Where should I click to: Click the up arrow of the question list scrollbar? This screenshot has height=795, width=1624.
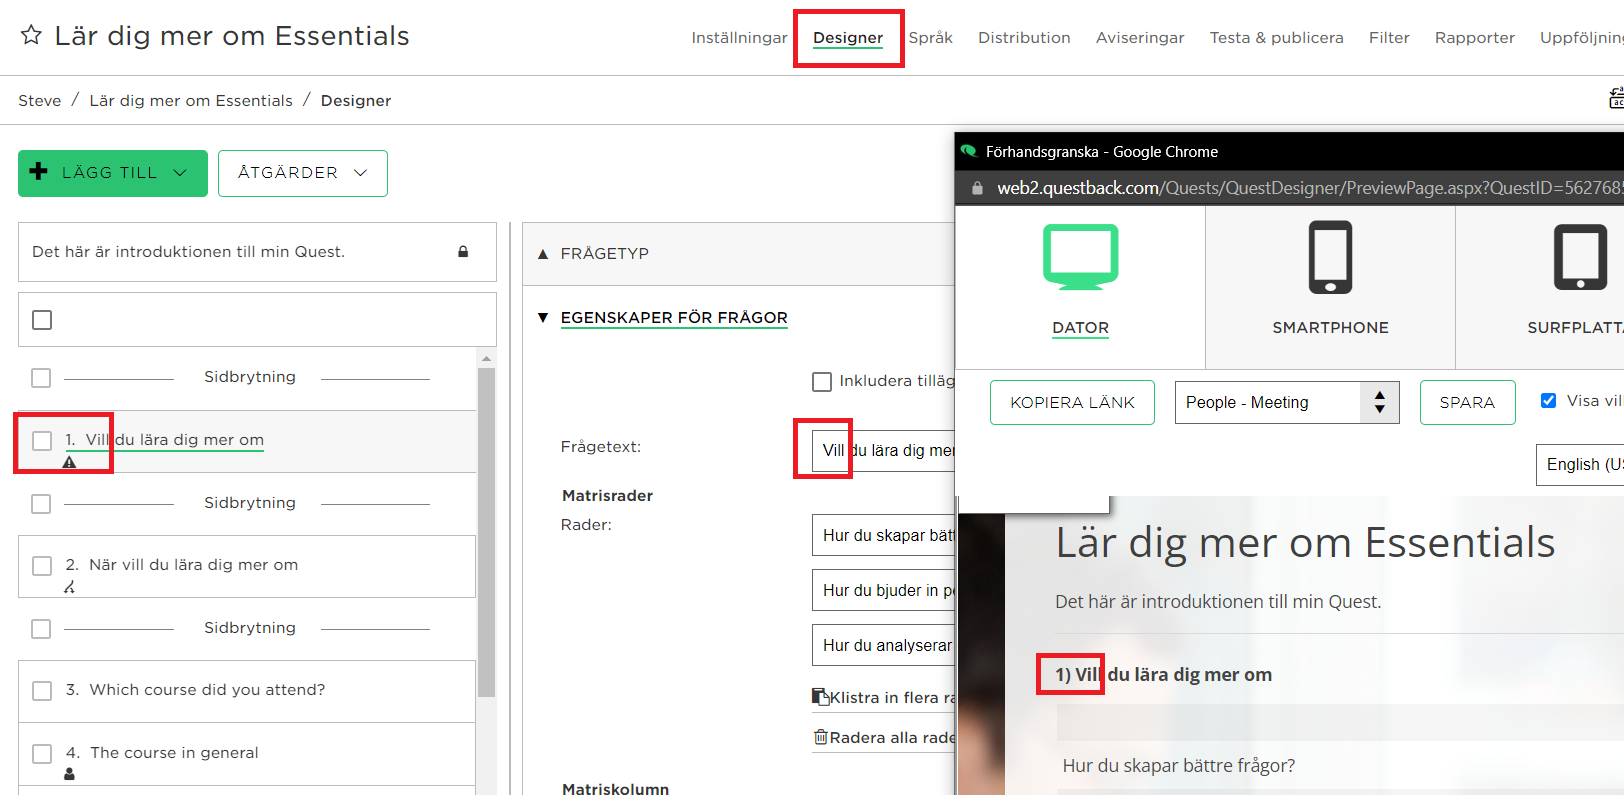(x=487, y=358)
